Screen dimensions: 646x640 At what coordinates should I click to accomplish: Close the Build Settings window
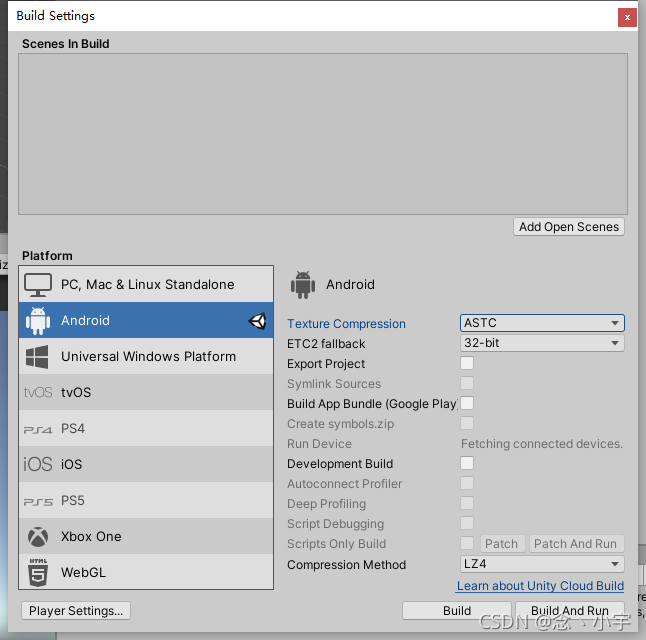[x=627, y=17]
